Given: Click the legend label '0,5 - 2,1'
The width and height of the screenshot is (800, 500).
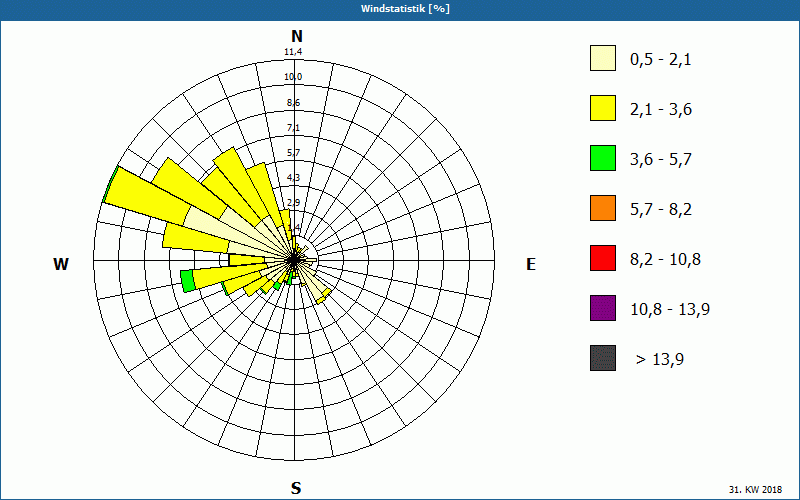Looking at the screenshot, I should tap(661, 60).
